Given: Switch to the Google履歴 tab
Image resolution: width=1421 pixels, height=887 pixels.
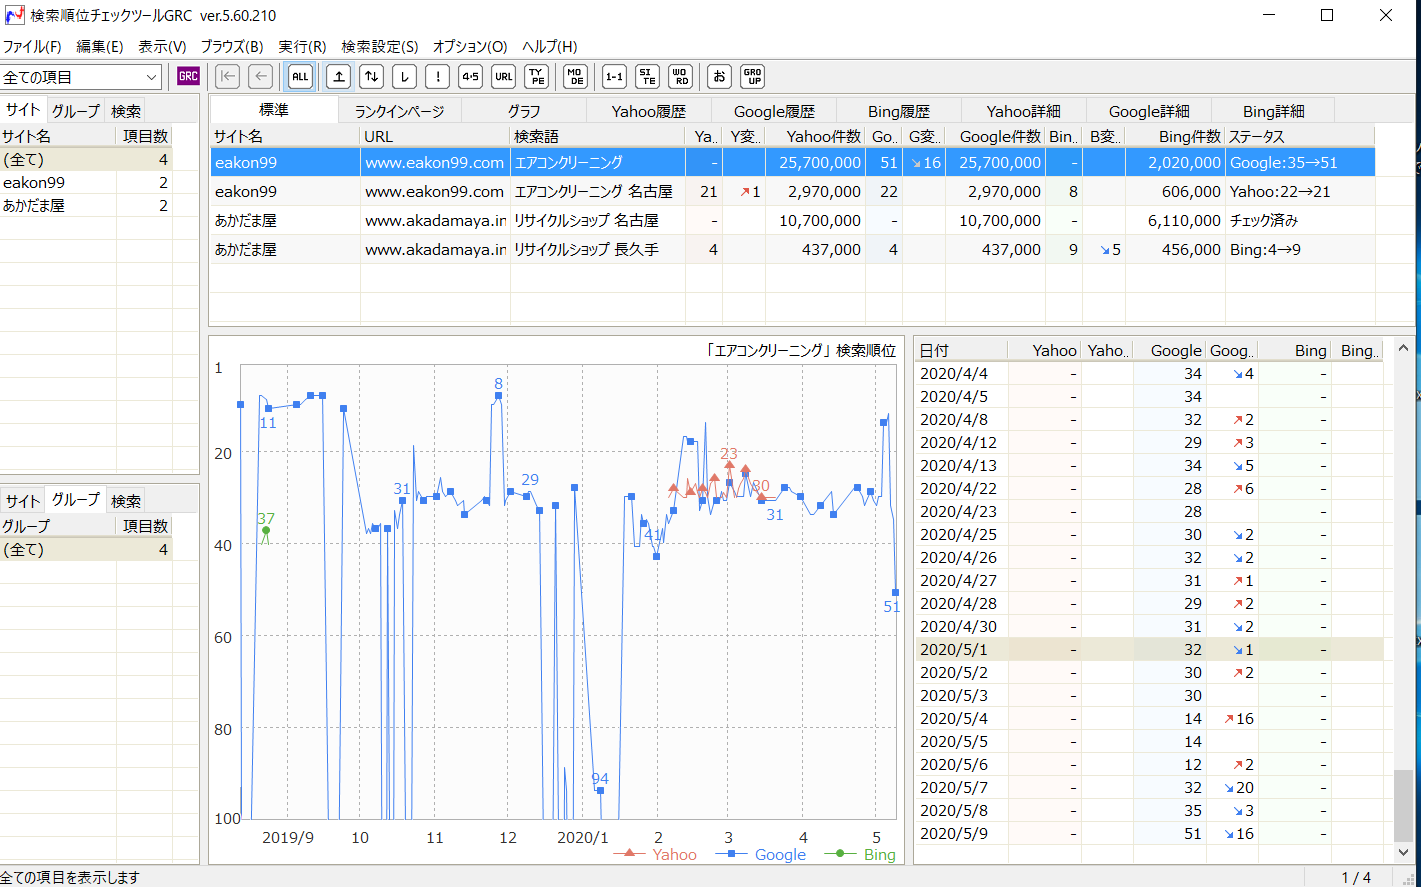Looking at the screenshot, I should 774,111.
